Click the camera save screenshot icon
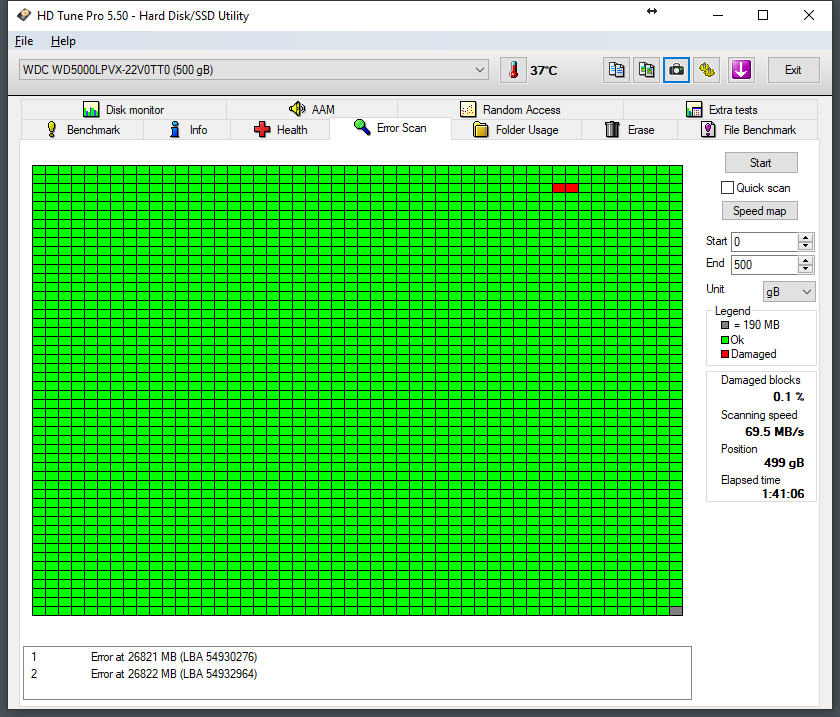840x717 pixels. pyautogui.click(x=677, y=70)
